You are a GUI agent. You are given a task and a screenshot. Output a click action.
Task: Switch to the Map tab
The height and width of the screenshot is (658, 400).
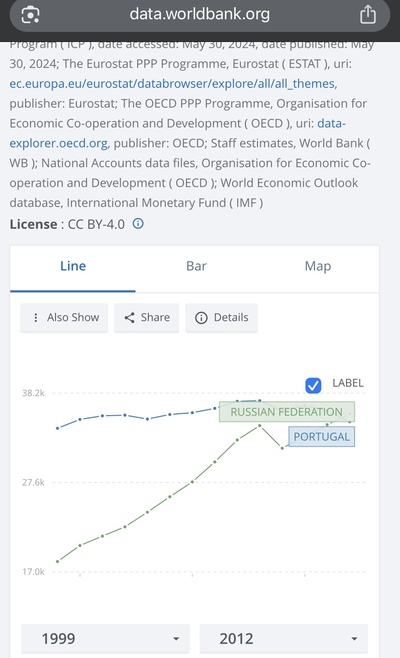[318, 266]
